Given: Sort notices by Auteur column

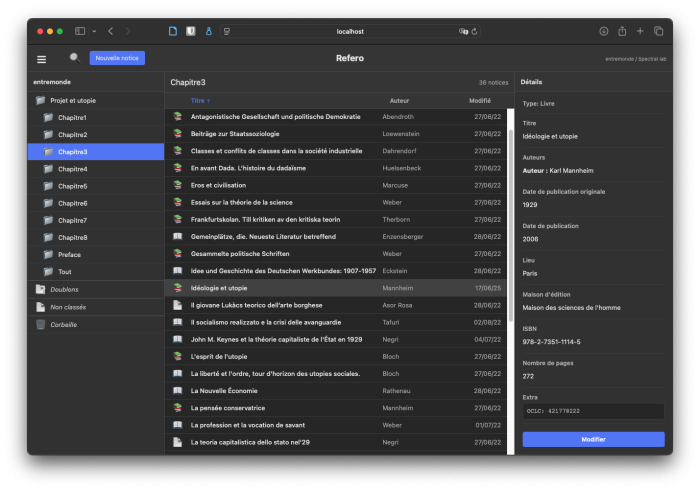Looking at the screenshot, I should (399, 101).
